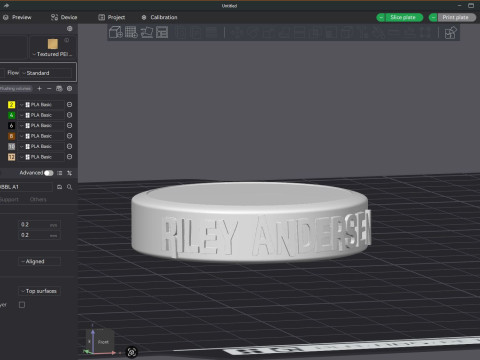Save the BBL A1 process preset

pyautogui.click(x=59, y=187)
